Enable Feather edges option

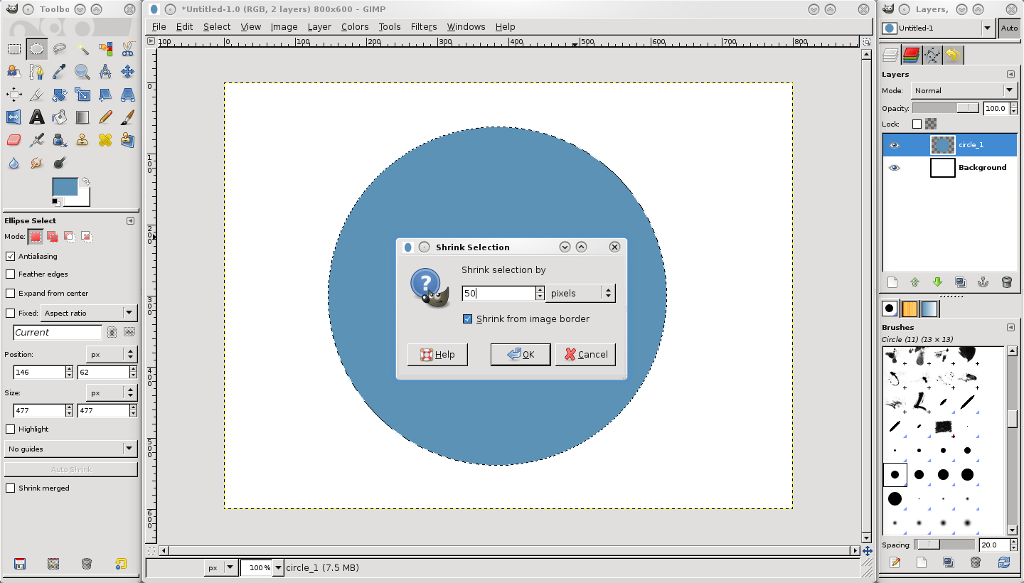(x=10, y=274)
